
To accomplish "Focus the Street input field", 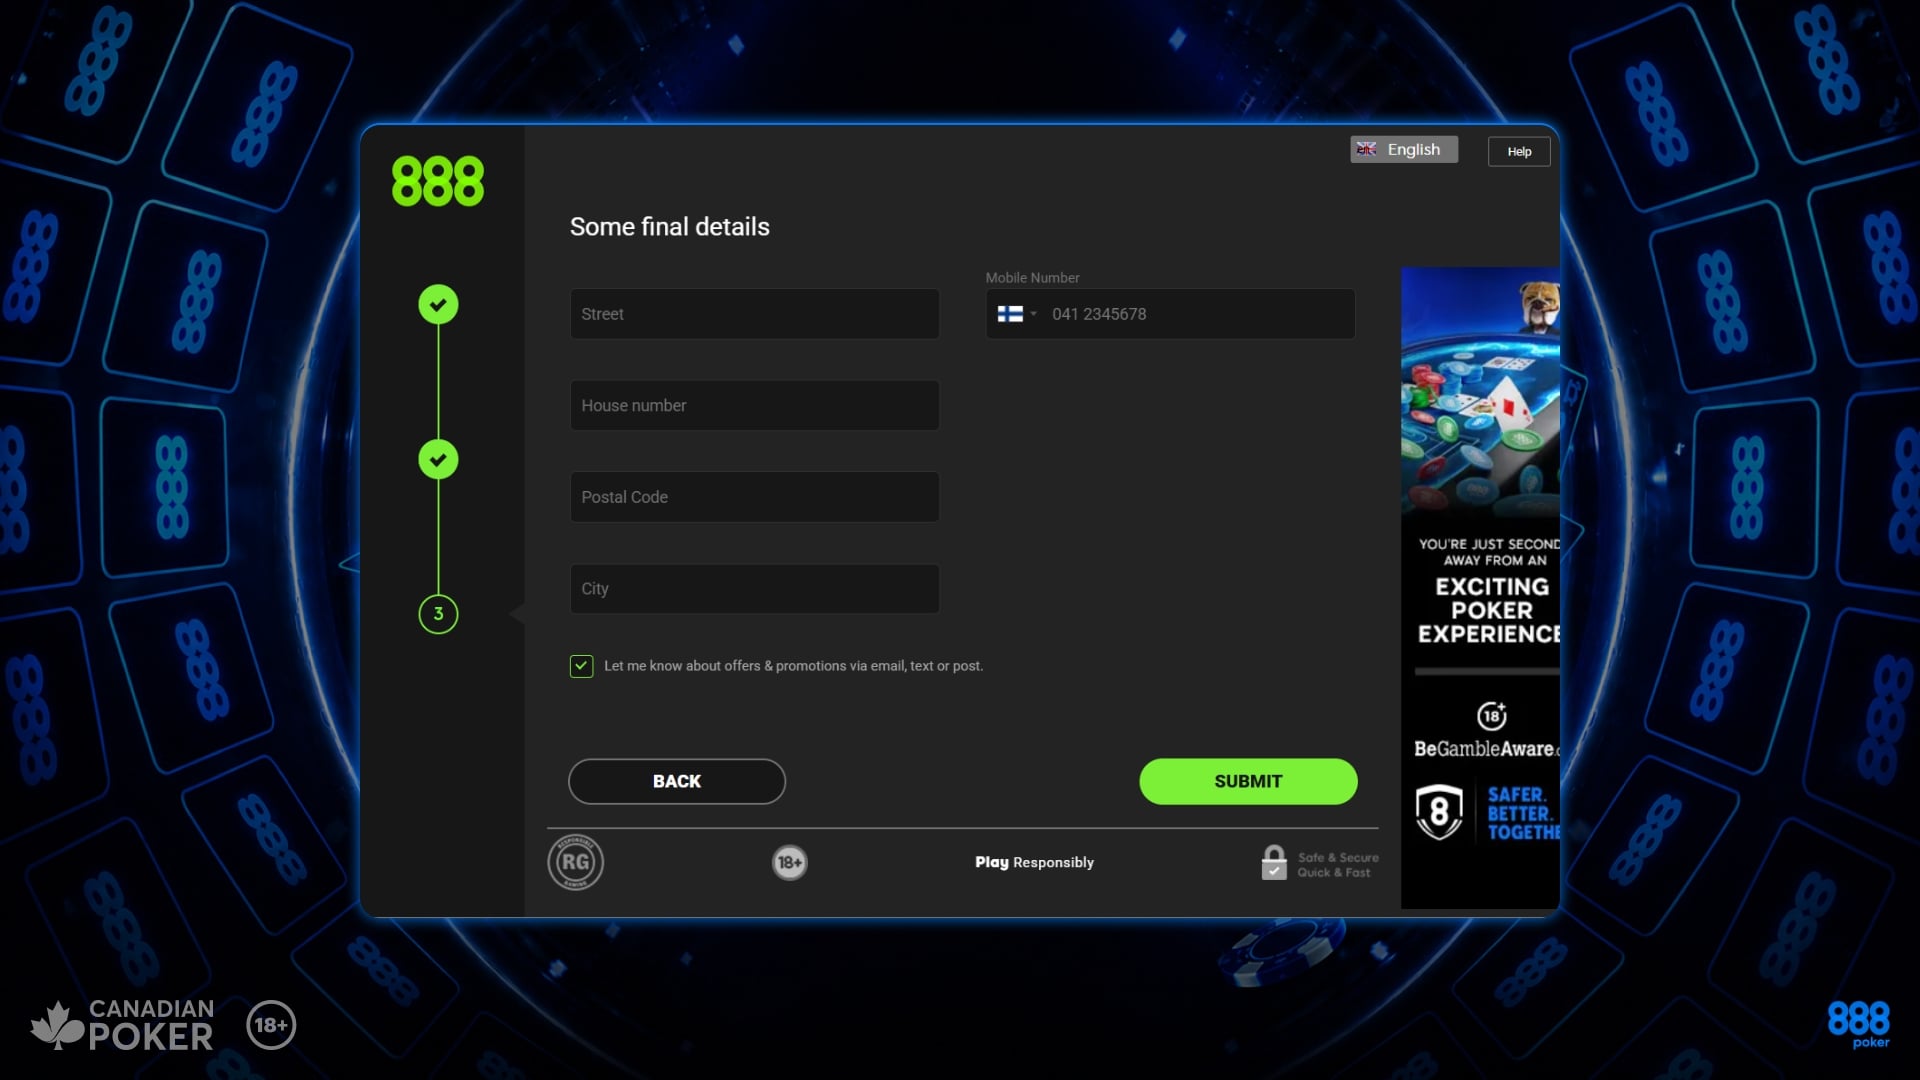I will 754,314.
